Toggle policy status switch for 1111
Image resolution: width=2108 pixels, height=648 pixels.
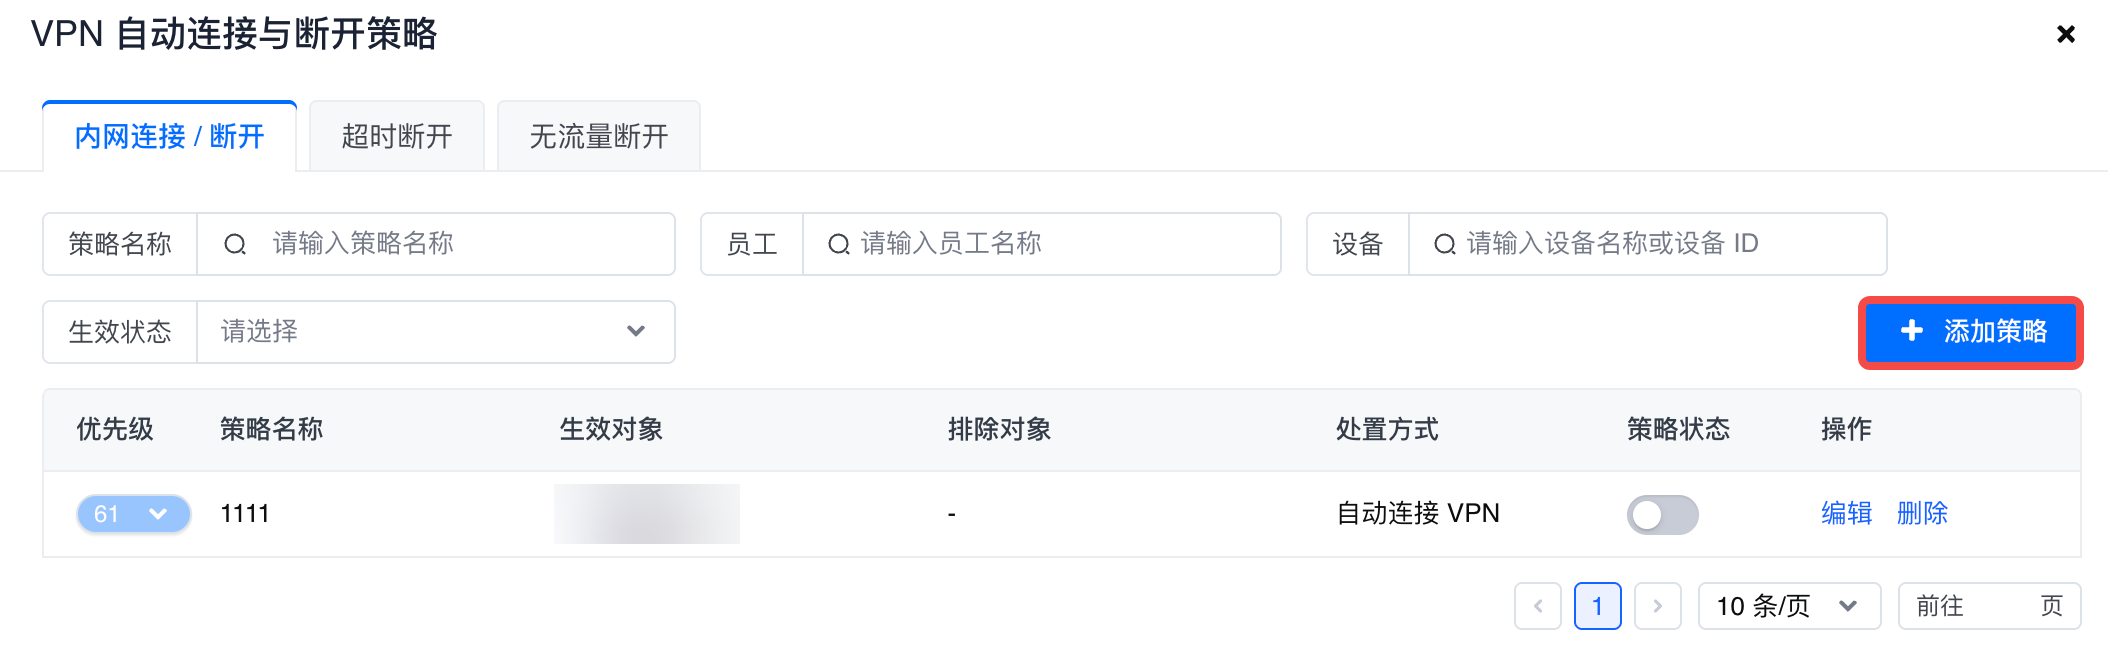pyautogui.click(x=1662, y=515)
